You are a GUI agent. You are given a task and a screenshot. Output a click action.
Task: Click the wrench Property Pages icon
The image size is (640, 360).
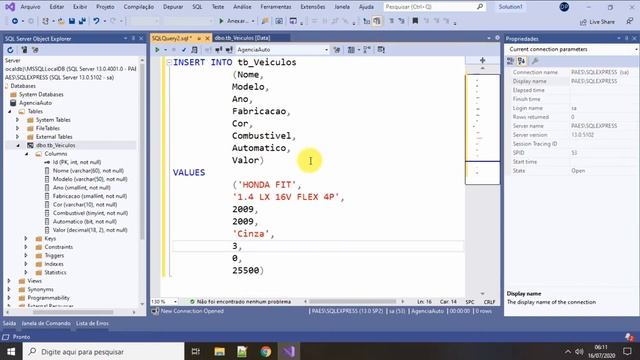pos(535,61)
